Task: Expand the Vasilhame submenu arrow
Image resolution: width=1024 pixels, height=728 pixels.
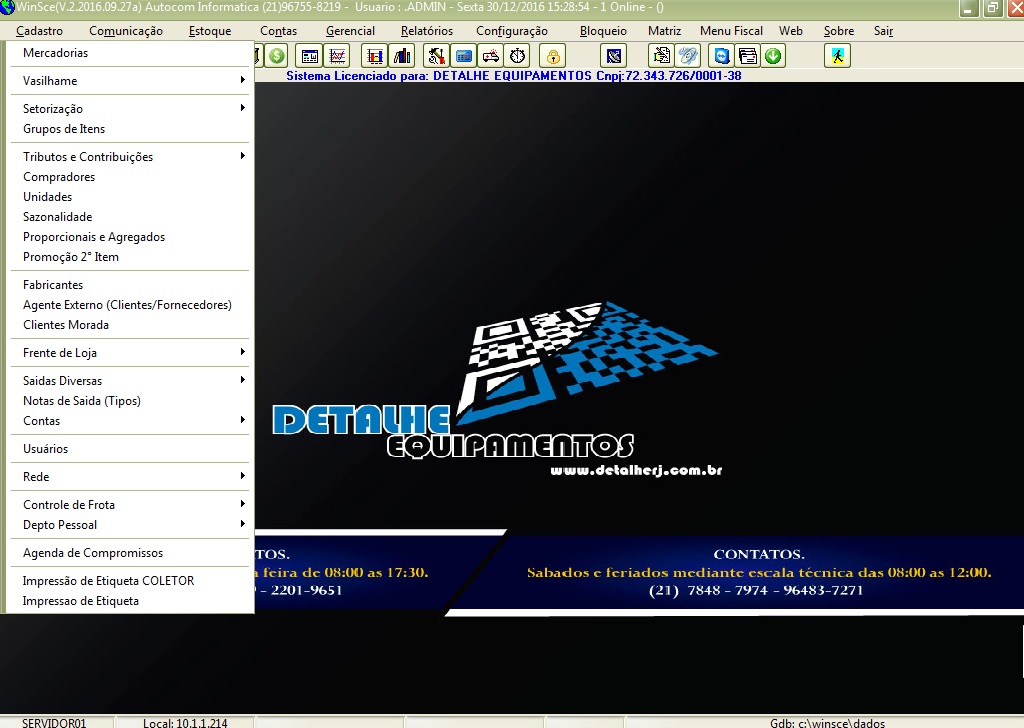Action: [x=242, y=80]
